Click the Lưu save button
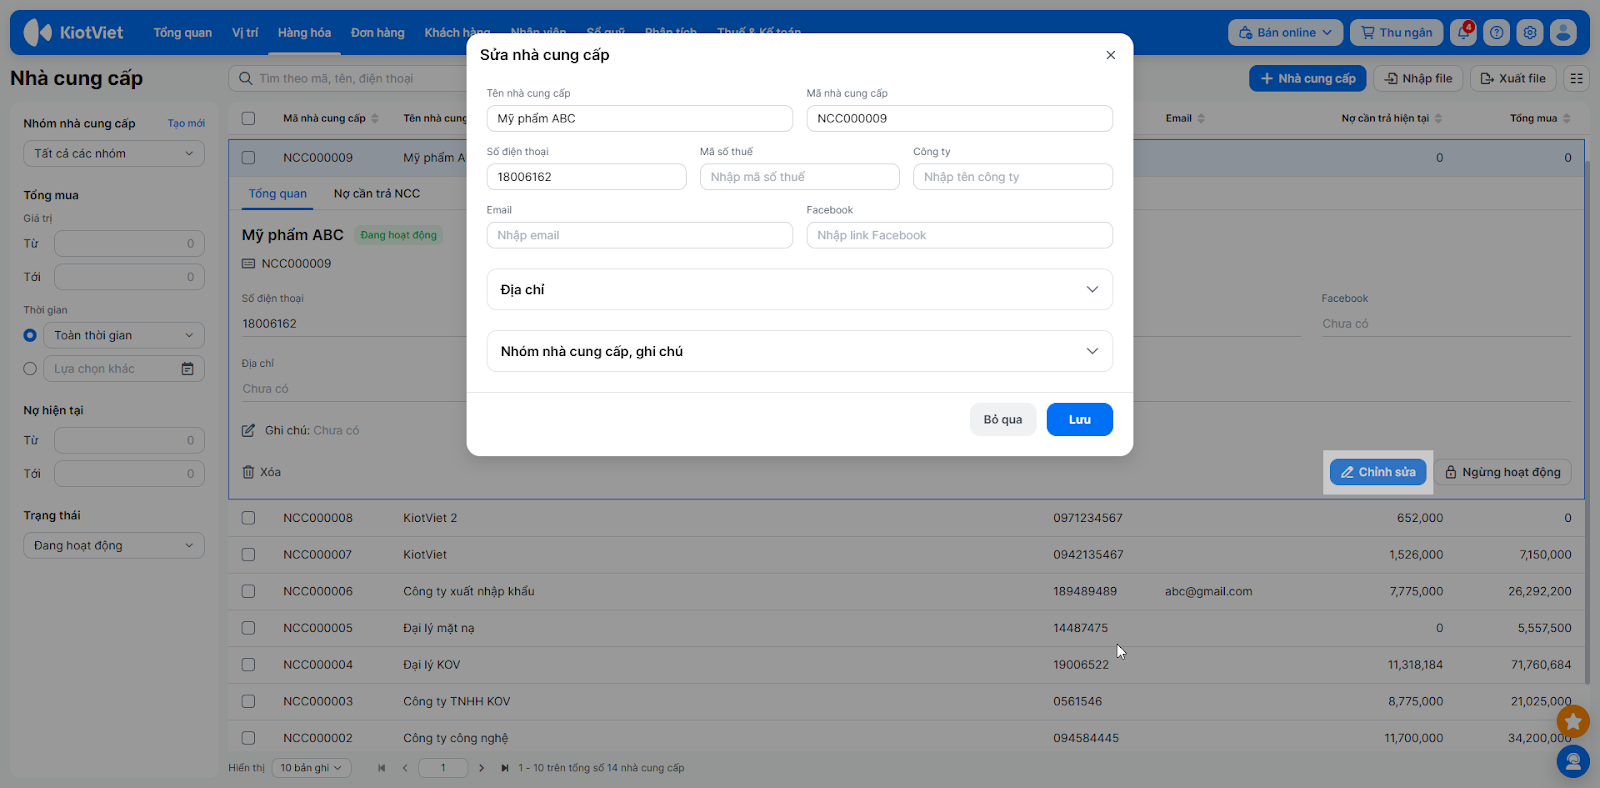Viewport: 1600px width, 788px height. pos(1080,420)
